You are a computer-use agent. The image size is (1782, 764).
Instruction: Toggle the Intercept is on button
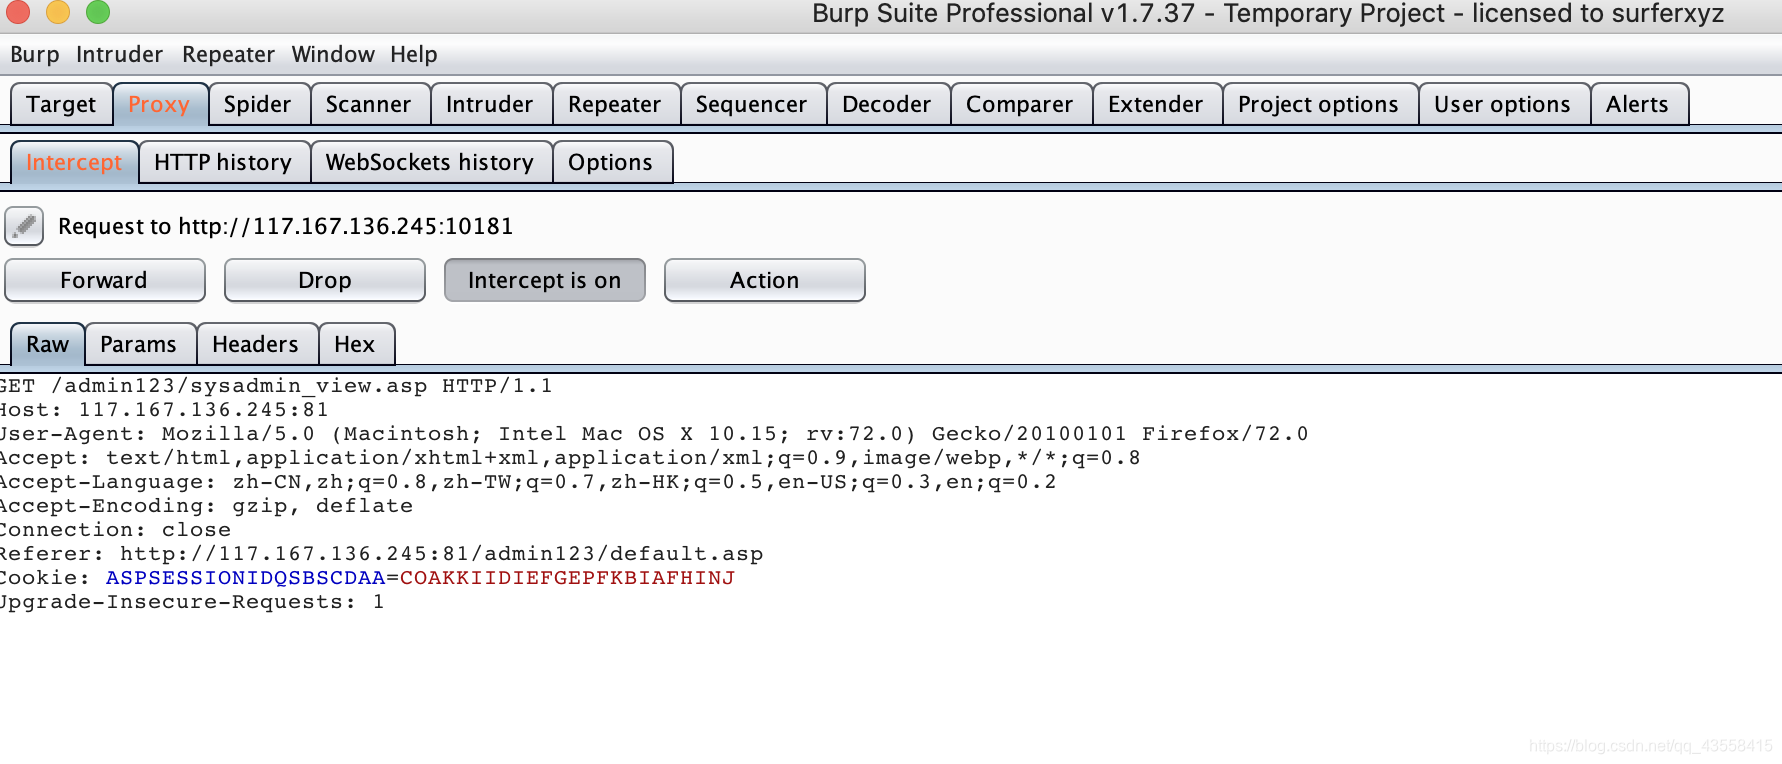(x=545, y=280)
